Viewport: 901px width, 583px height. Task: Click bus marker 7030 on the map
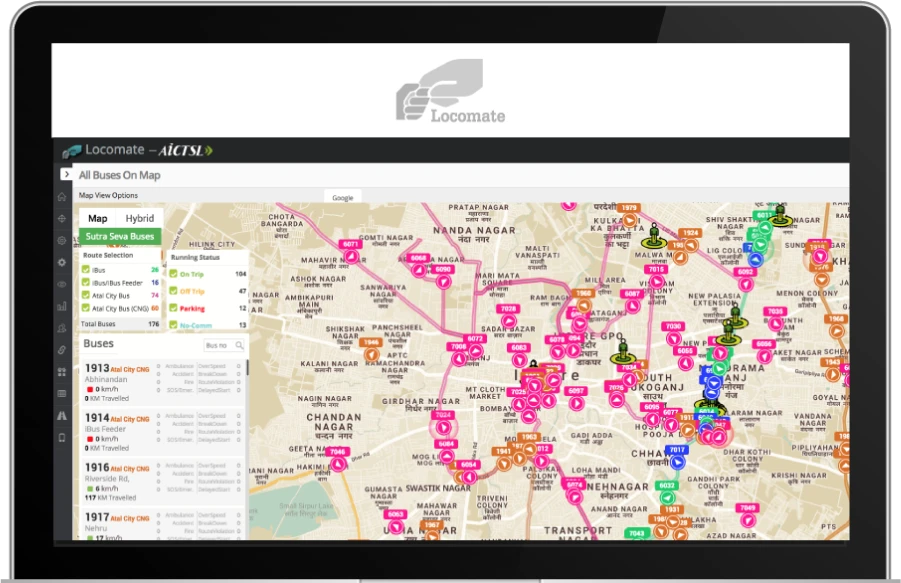(x=673, y=333)
